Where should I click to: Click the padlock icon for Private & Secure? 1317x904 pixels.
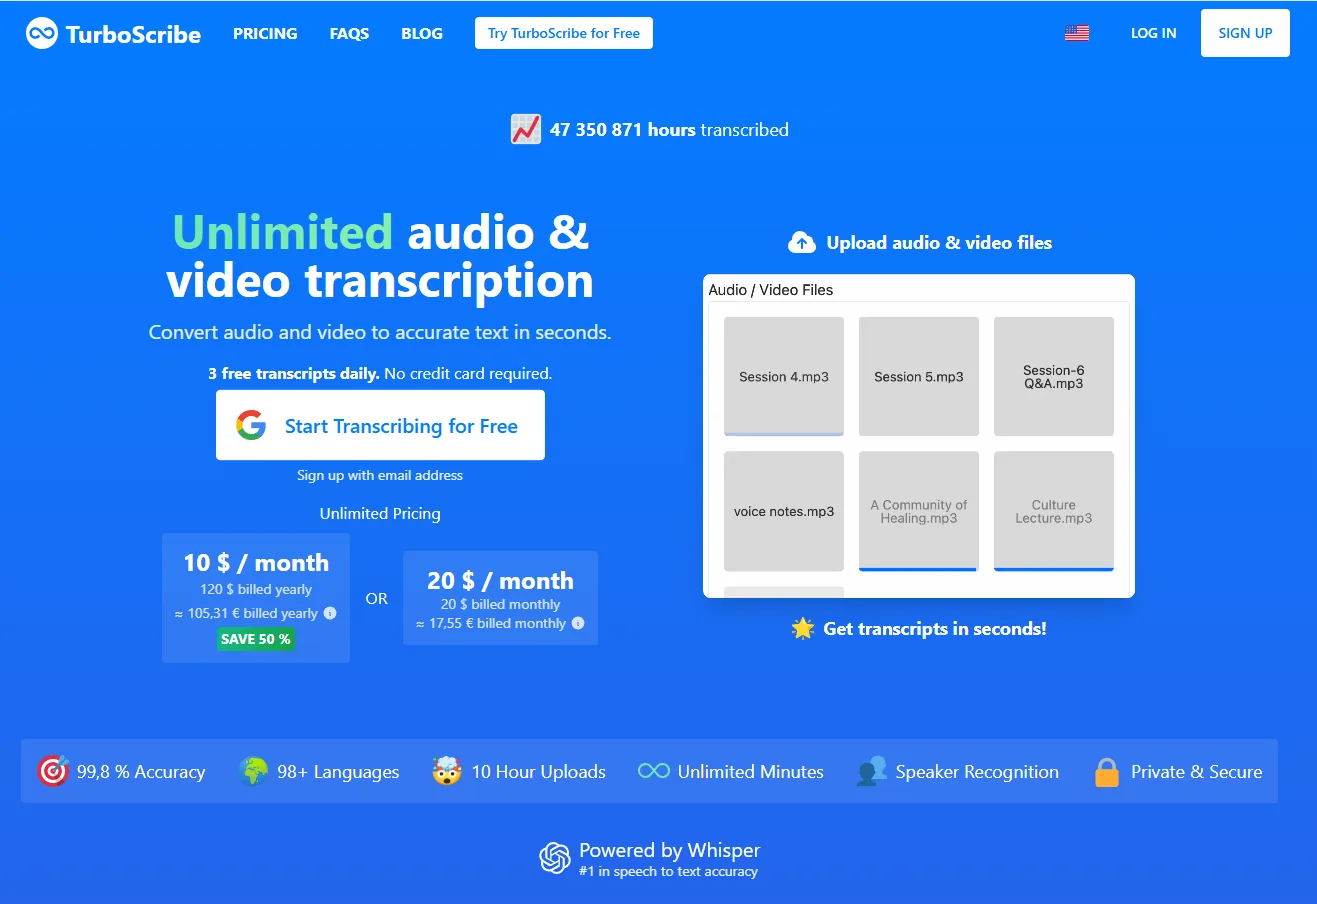tap(1107, 772)
